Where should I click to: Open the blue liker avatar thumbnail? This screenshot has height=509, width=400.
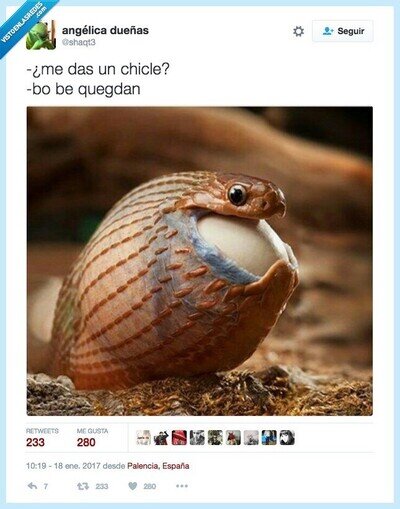pyautogui.click(x=269, y=438)
